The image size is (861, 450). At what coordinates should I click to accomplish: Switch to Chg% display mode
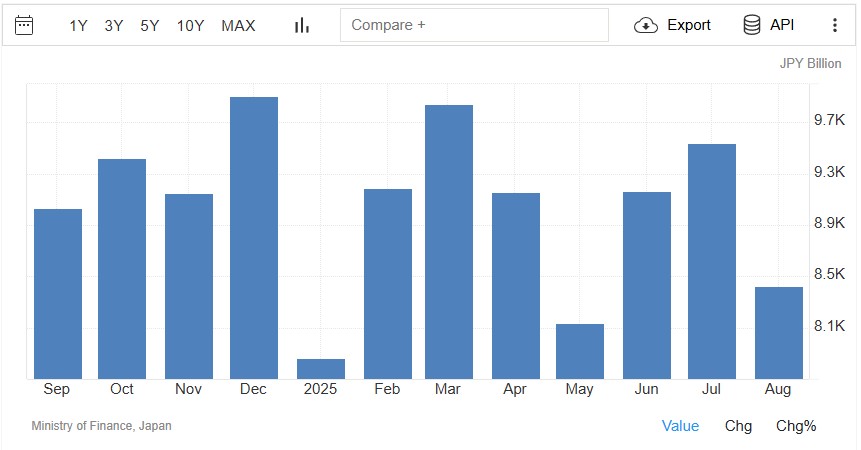[x=796, y=426]
